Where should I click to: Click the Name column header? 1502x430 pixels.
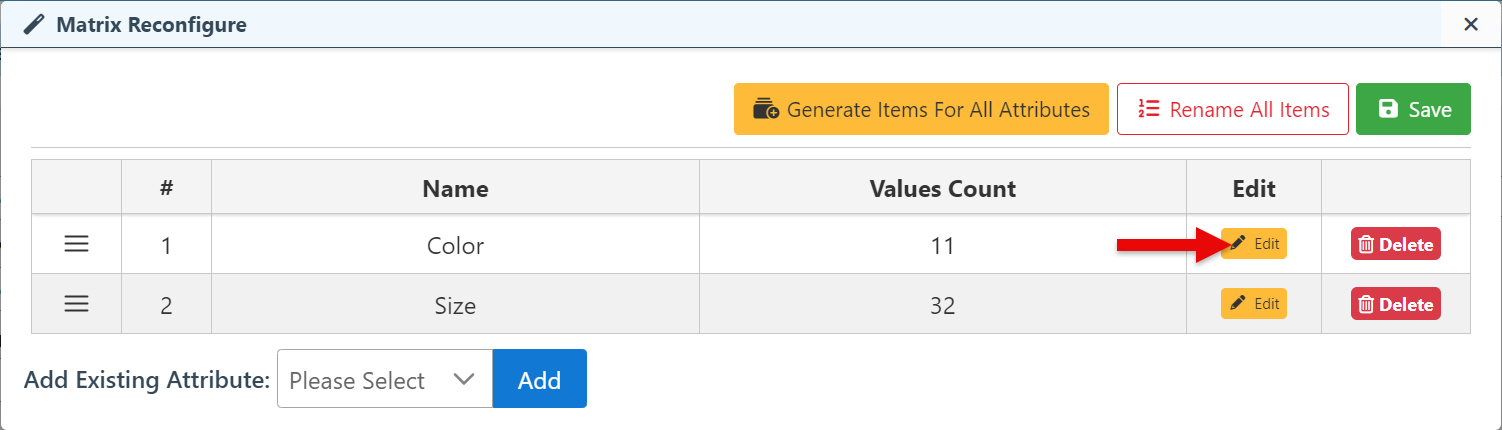click(x=455, y=188)
